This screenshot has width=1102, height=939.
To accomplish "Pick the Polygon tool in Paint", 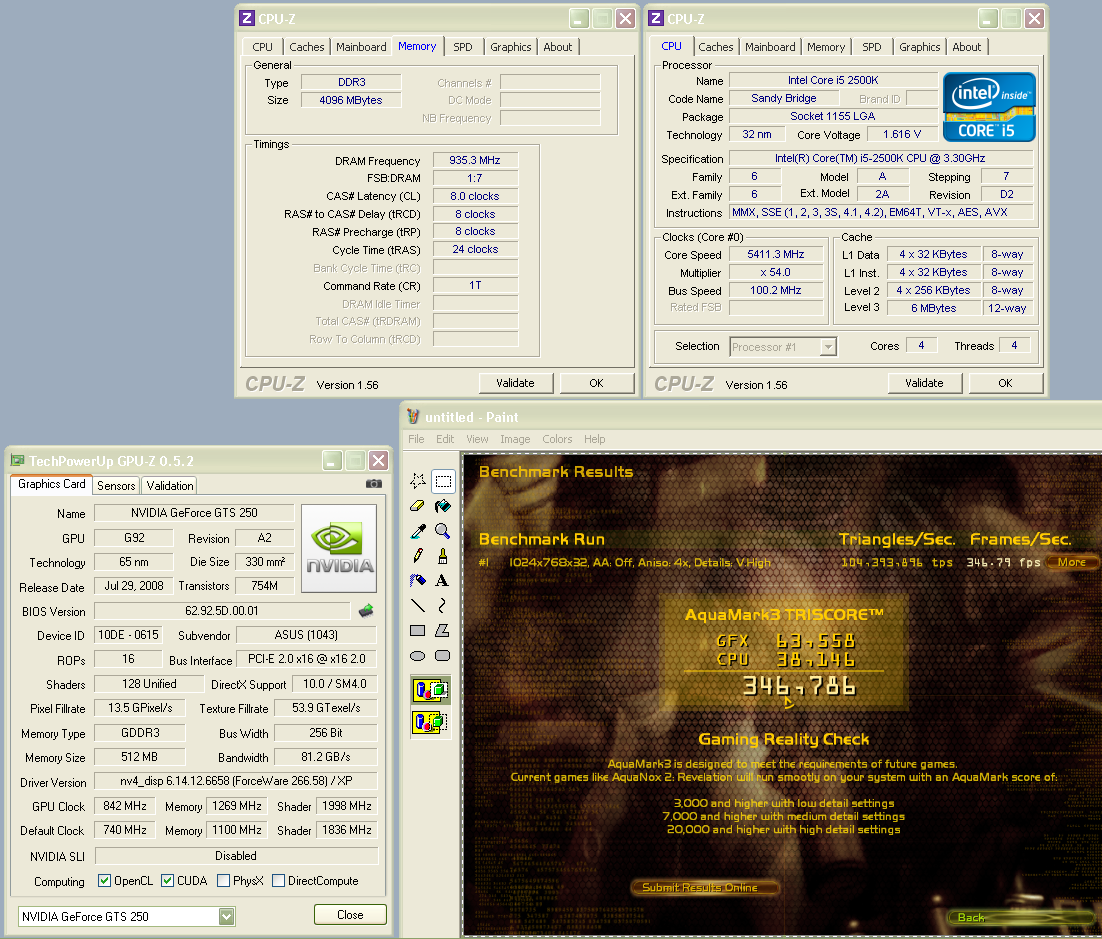I will tap(443, 630).
